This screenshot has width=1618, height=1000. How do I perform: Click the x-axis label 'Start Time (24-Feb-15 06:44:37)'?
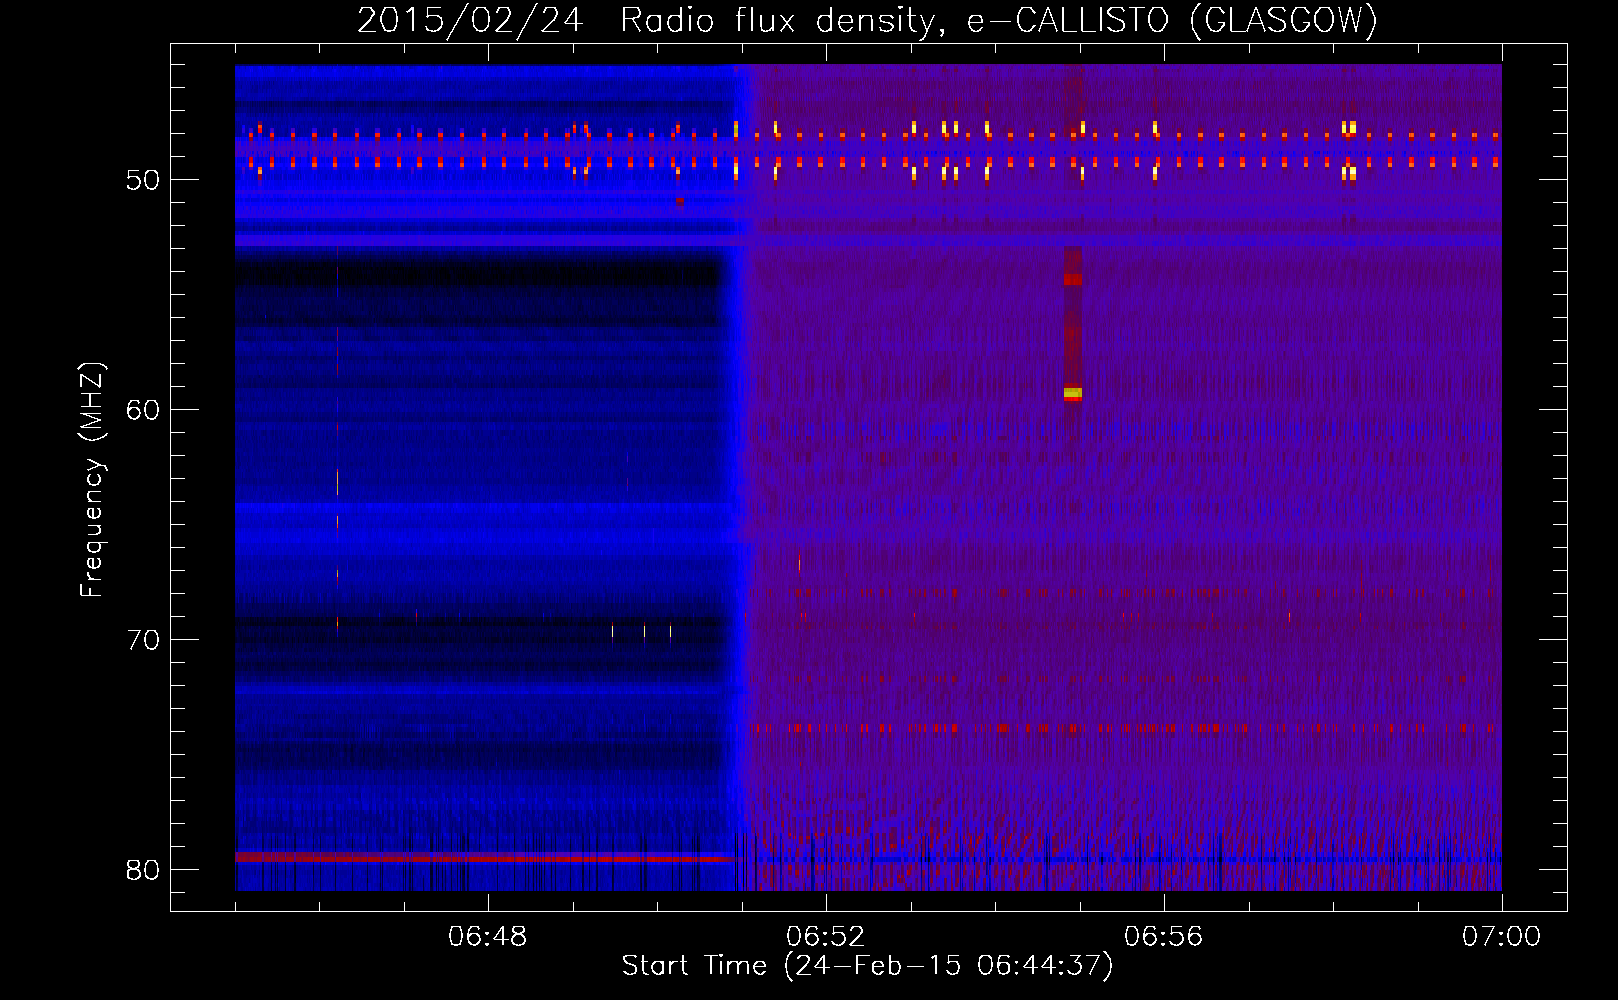pos(867,966)
